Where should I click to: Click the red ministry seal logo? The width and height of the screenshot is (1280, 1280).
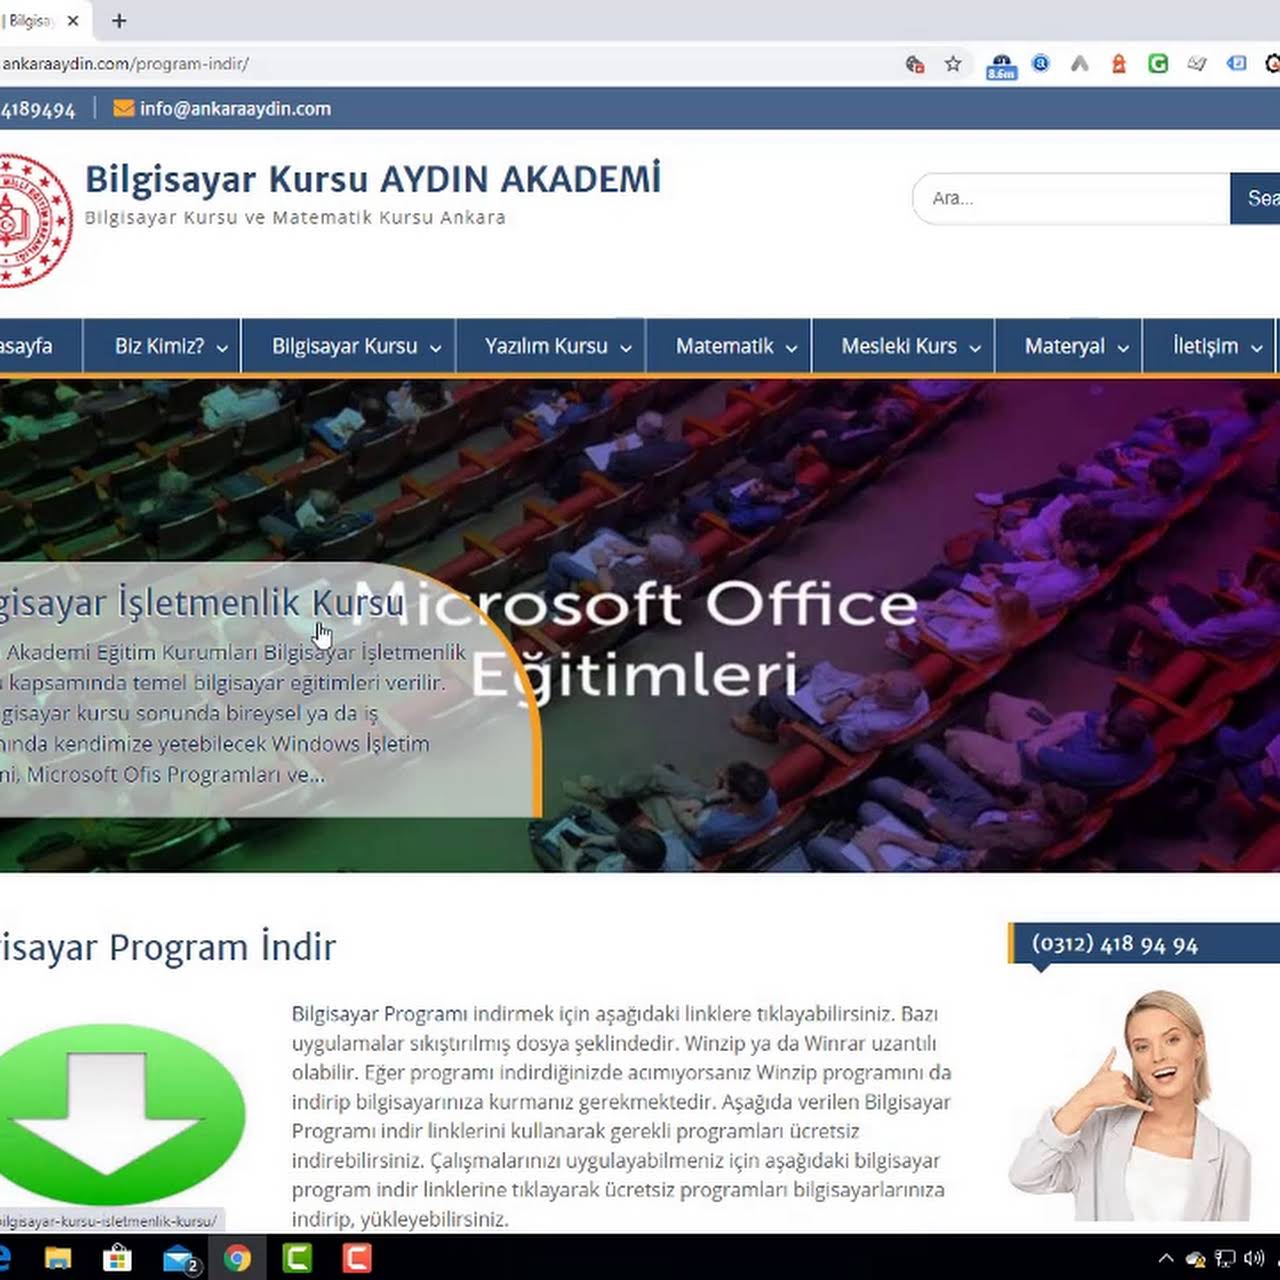[34, 220]
